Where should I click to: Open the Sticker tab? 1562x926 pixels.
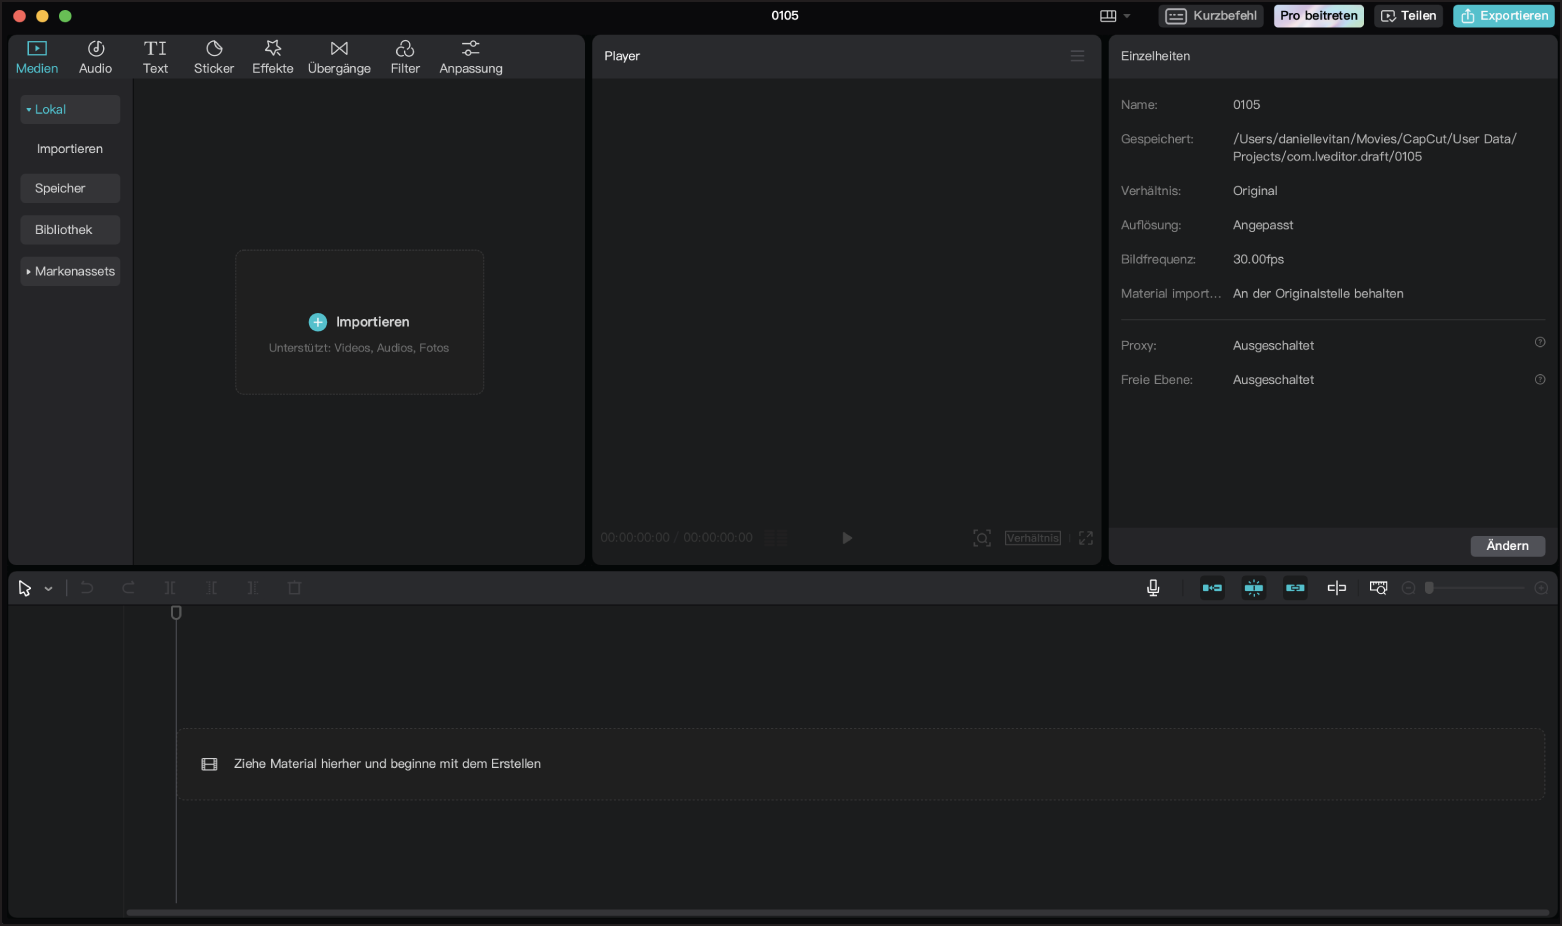pos(214,57)
